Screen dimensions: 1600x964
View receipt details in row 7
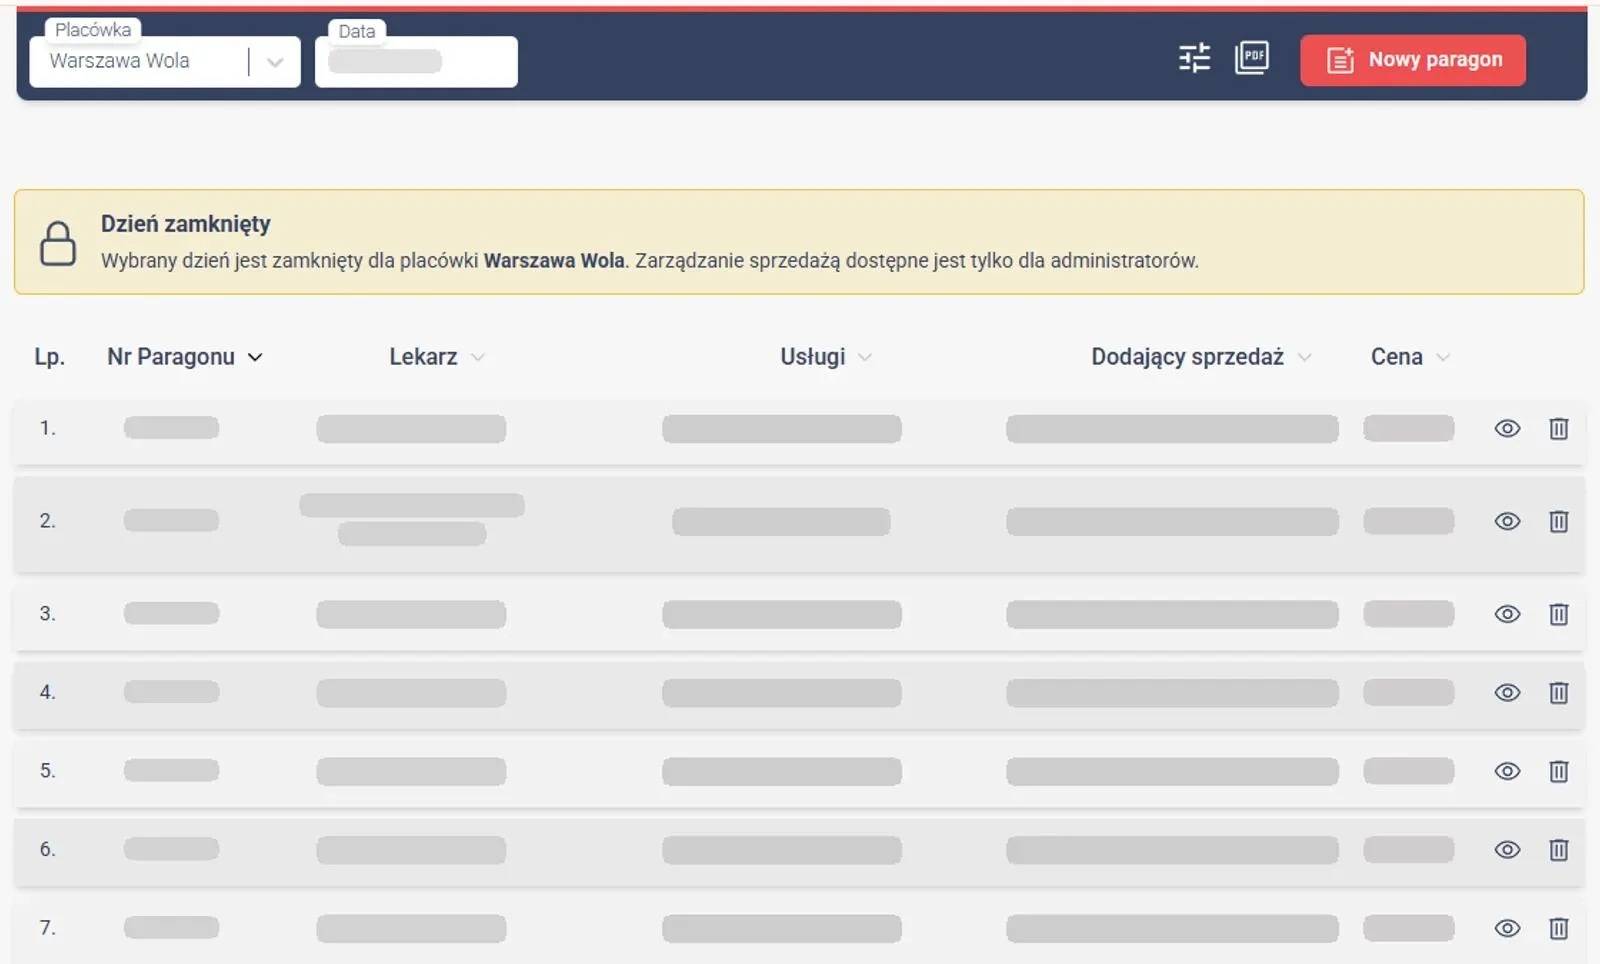tap(1507, 928)
